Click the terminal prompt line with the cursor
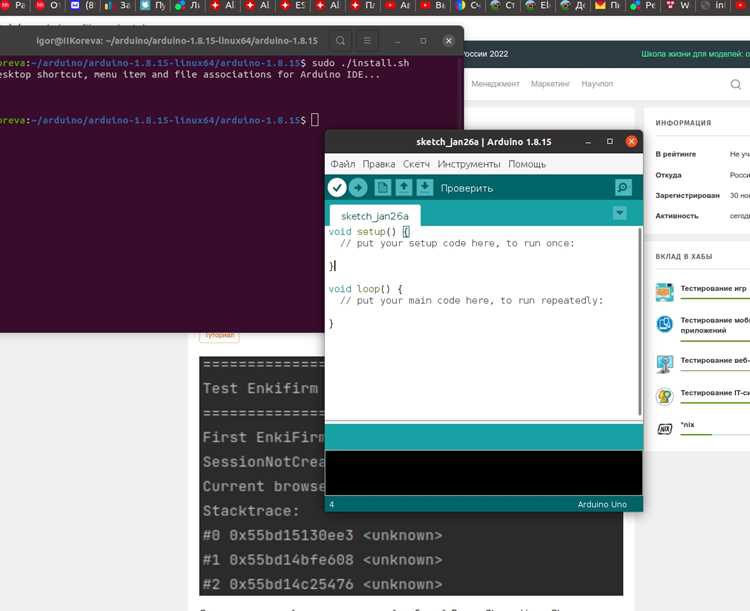This screenshot has width=750, height=611. click(159, 120)
